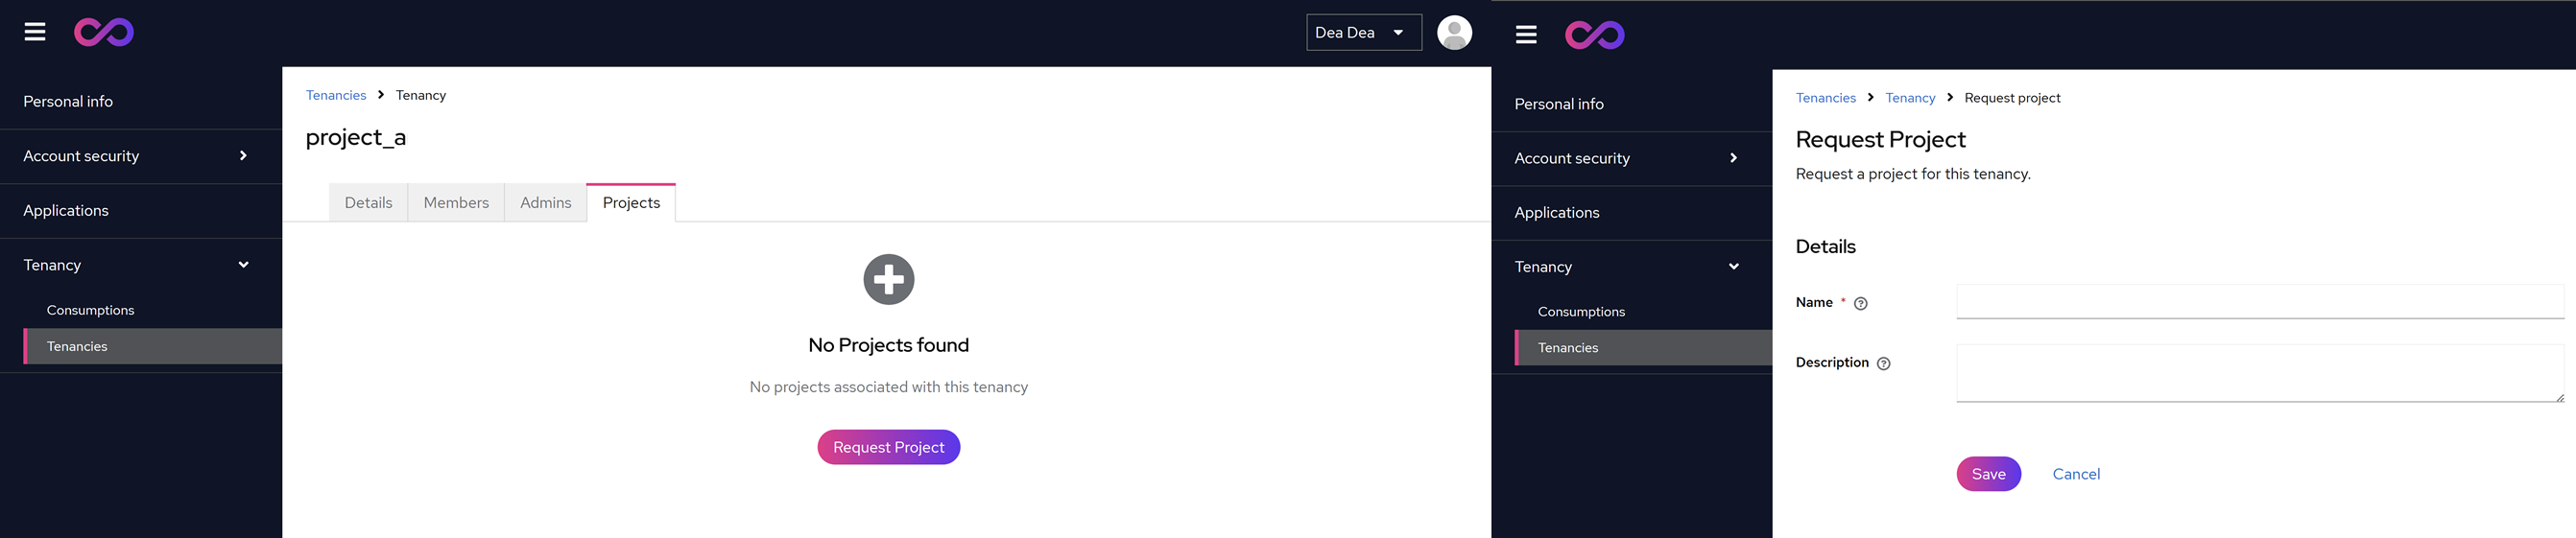Viewport: 2576px width, 538px height.
Task: Expand Account security on project_a page sidebar
Action: [x=140, y=156]
